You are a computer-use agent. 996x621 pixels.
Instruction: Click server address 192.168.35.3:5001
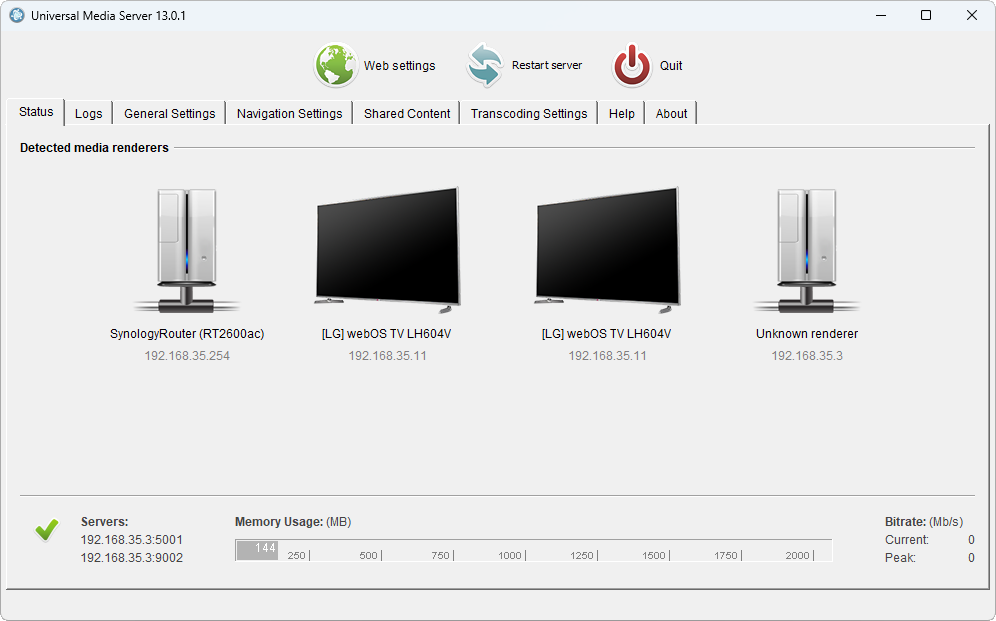coord(132,540)
